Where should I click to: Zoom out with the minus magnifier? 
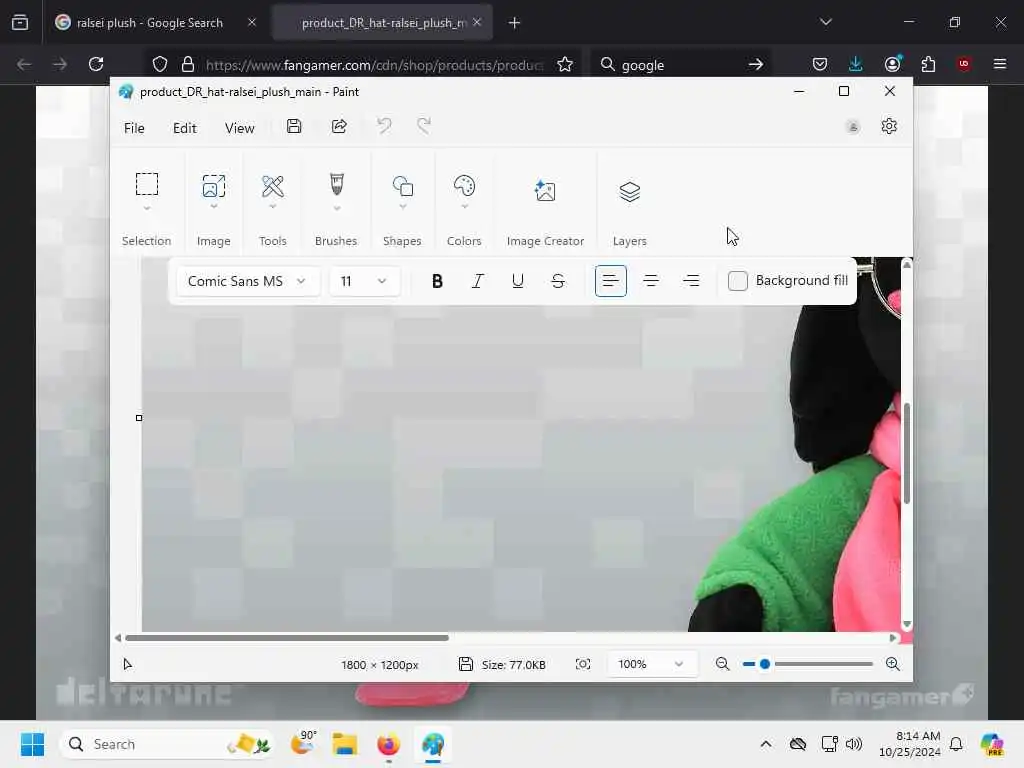(722, 664)
